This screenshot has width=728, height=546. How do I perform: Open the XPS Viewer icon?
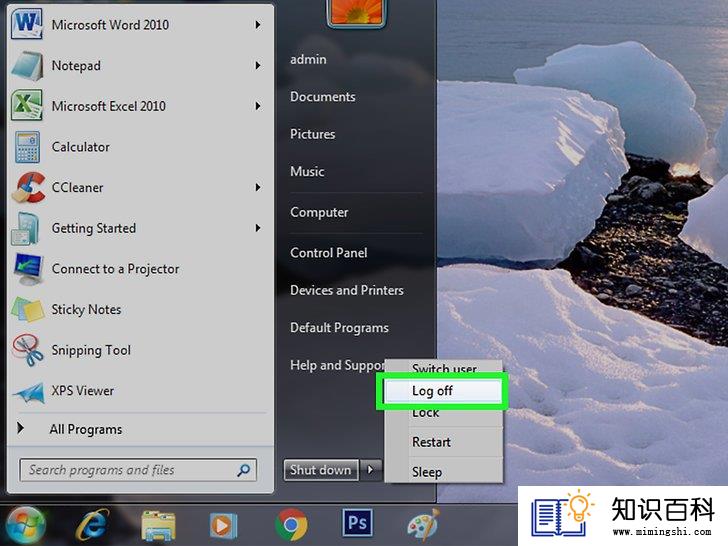29,392
